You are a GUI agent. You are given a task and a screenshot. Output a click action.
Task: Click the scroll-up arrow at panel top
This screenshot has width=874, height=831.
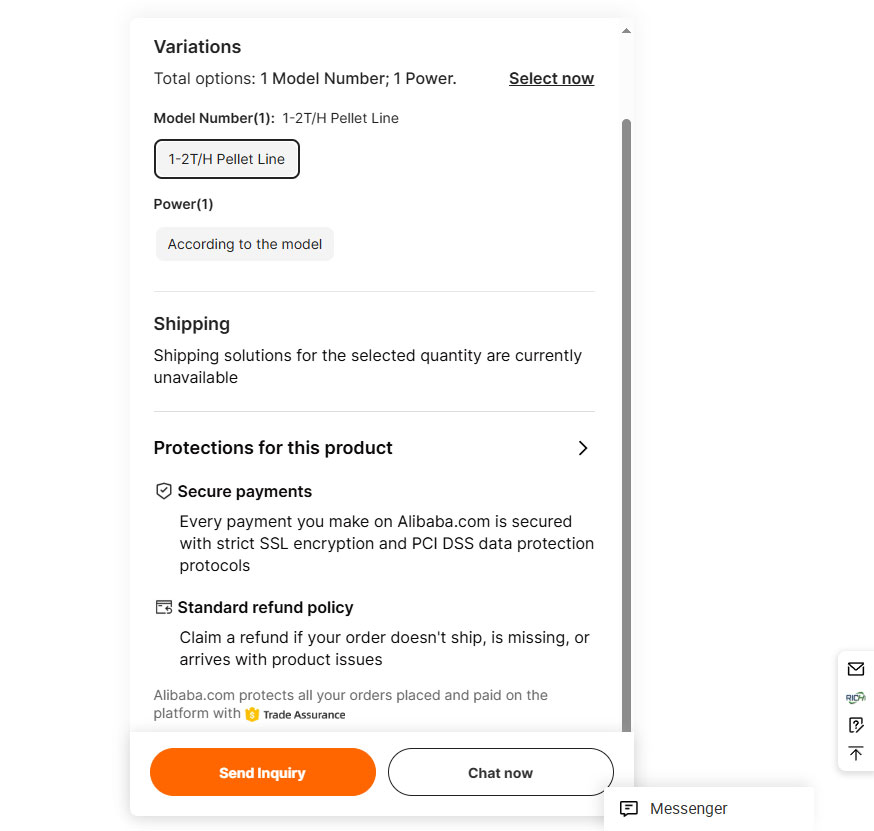[626, 31]
